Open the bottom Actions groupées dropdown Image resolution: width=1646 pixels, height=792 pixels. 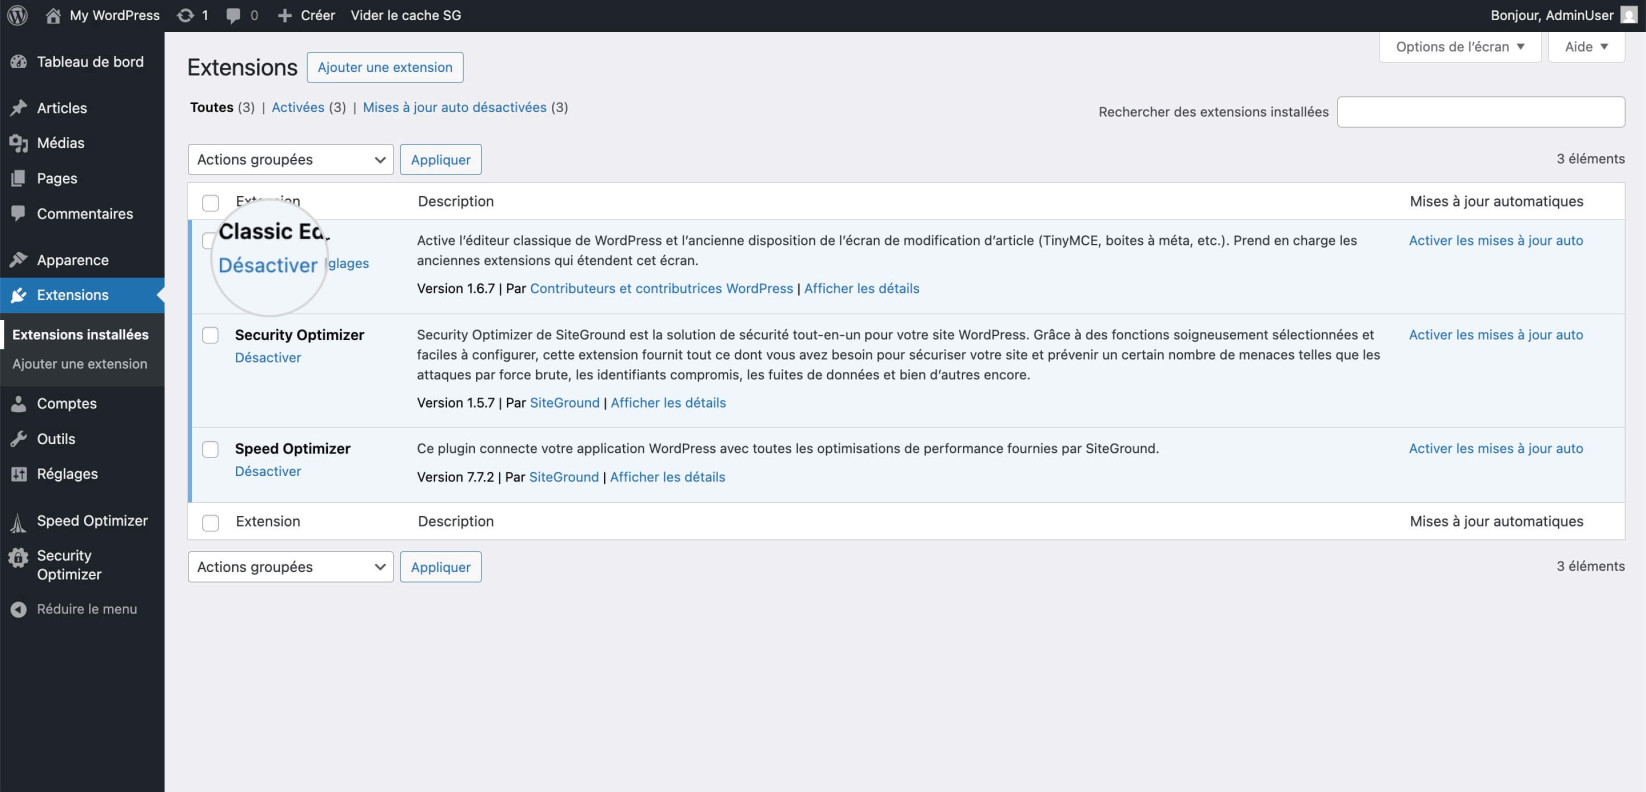pos(290,567)
